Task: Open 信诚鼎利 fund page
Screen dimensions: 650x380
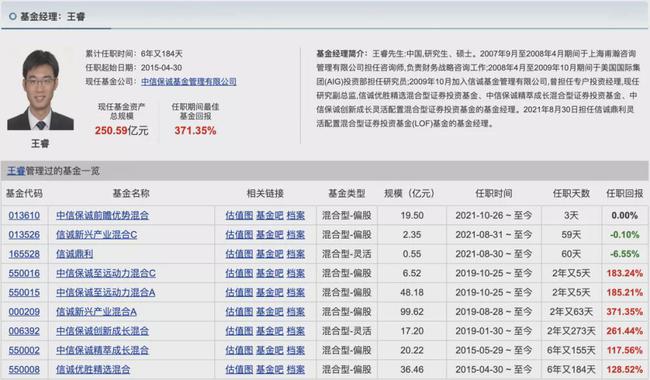Action: 75,254
